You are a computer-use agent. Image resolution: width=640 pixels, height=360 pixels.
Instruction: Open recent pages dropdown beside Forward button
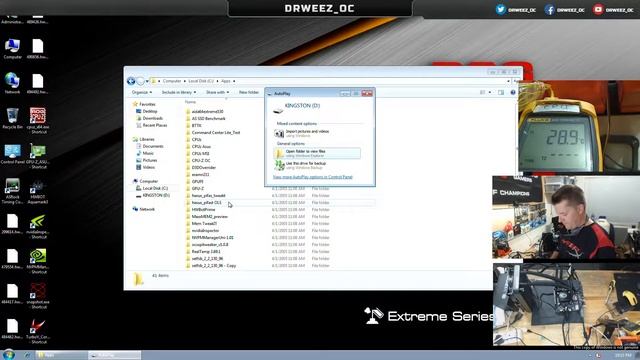click(147, 81)
